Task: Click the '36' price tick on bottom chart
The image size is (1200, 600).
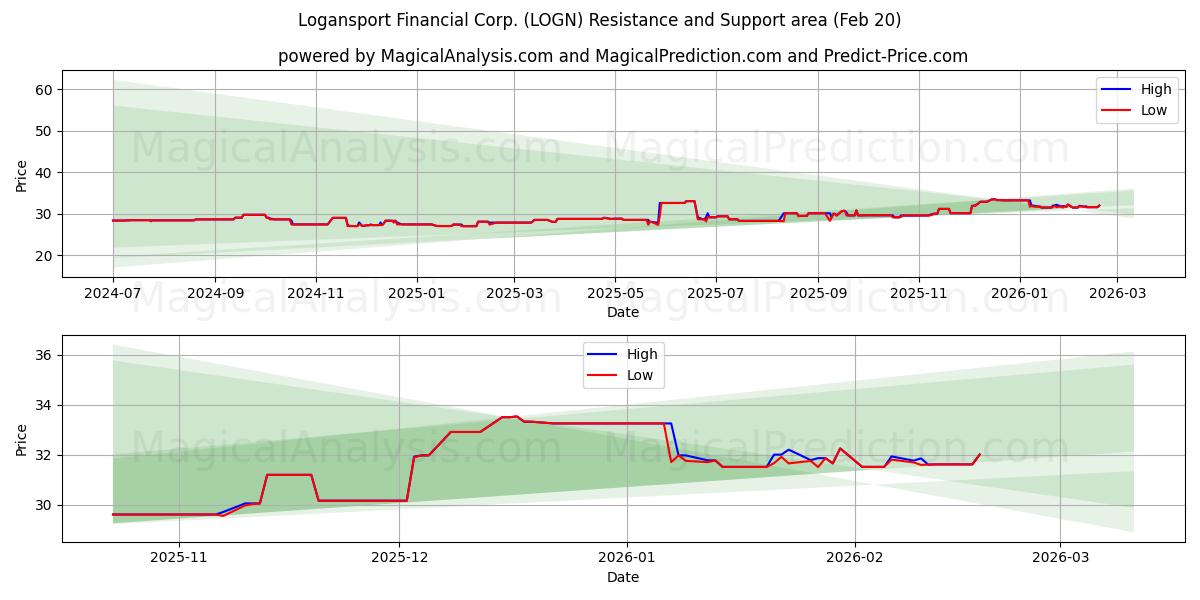Action: pos(46,356)
